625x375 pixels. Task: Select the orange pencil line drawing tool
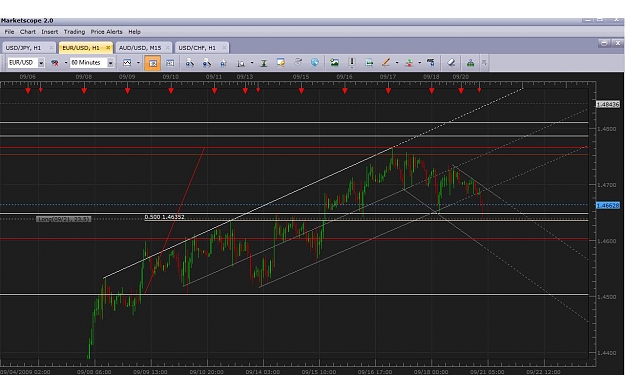(386, 63)
